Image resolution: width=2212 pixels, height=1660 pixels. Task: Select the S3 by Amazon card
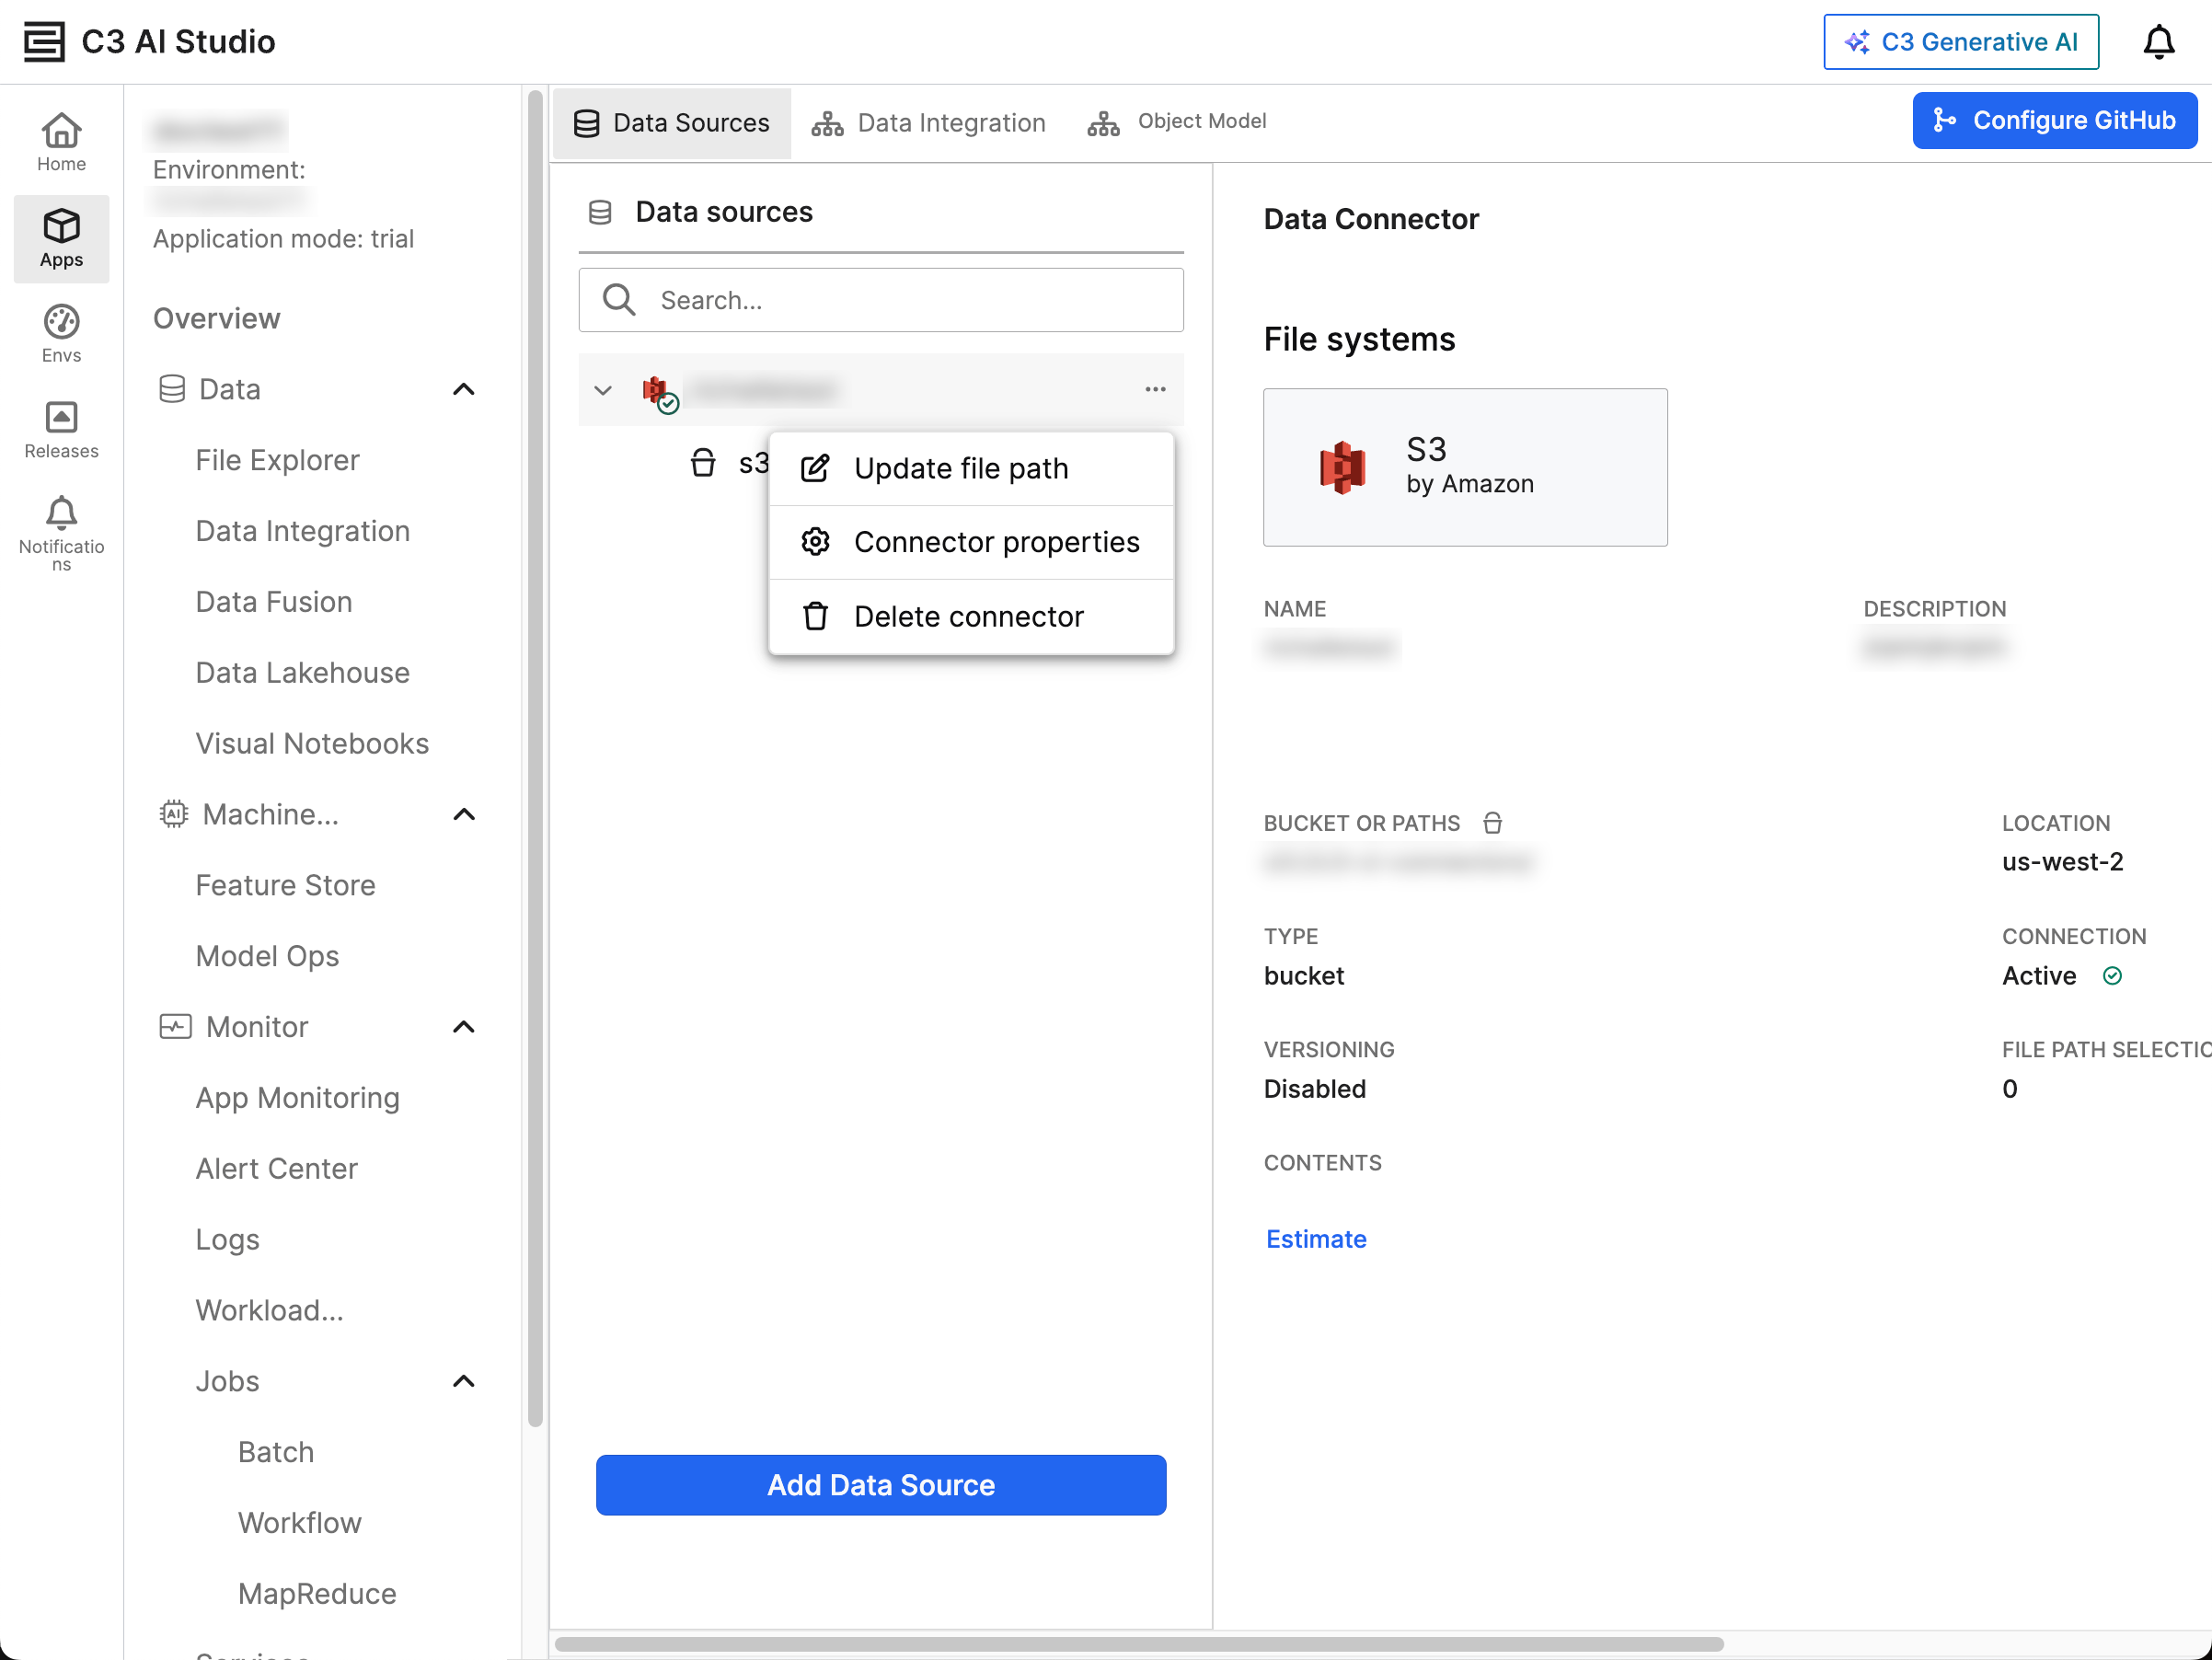click(x=1464, y=467)
